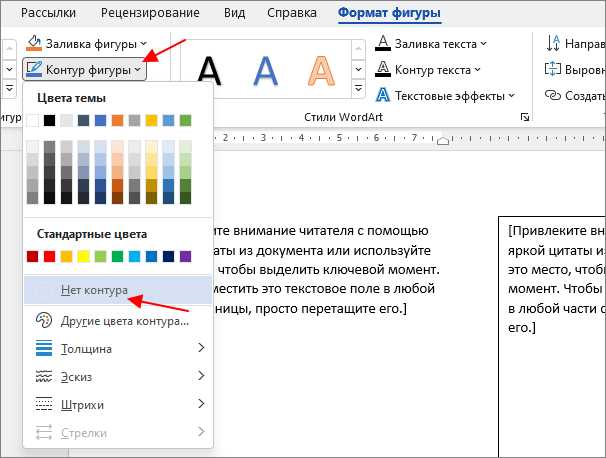Pick the green theme color swatch

tap(186, 121)
